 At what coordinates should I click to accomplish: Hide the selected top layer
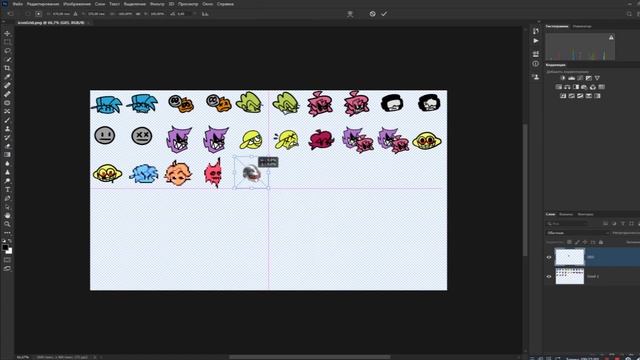pyautogui.click(x=549, y=257)
